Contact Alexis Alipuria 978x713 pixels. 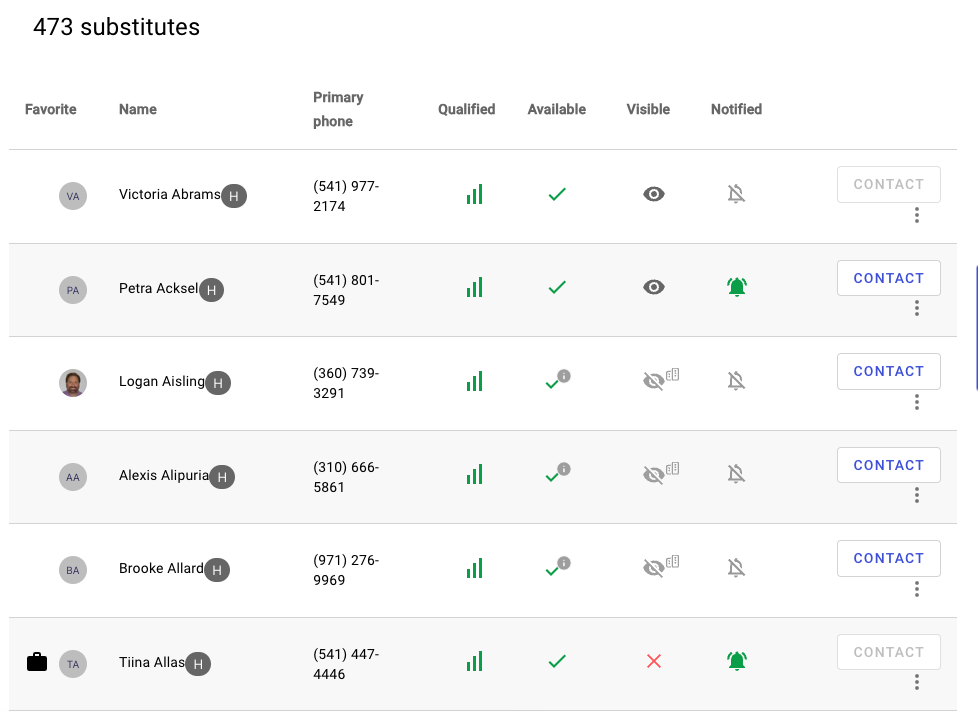tap(889, 465)
